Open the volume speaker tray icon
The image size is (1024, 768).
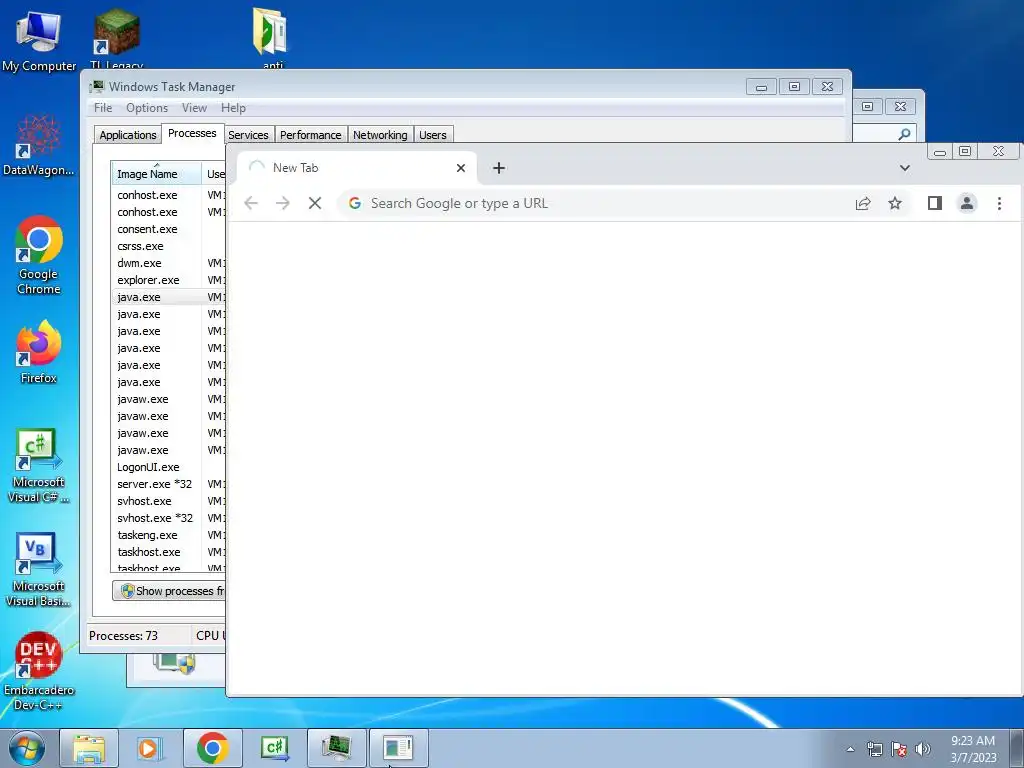click(922, 749)
